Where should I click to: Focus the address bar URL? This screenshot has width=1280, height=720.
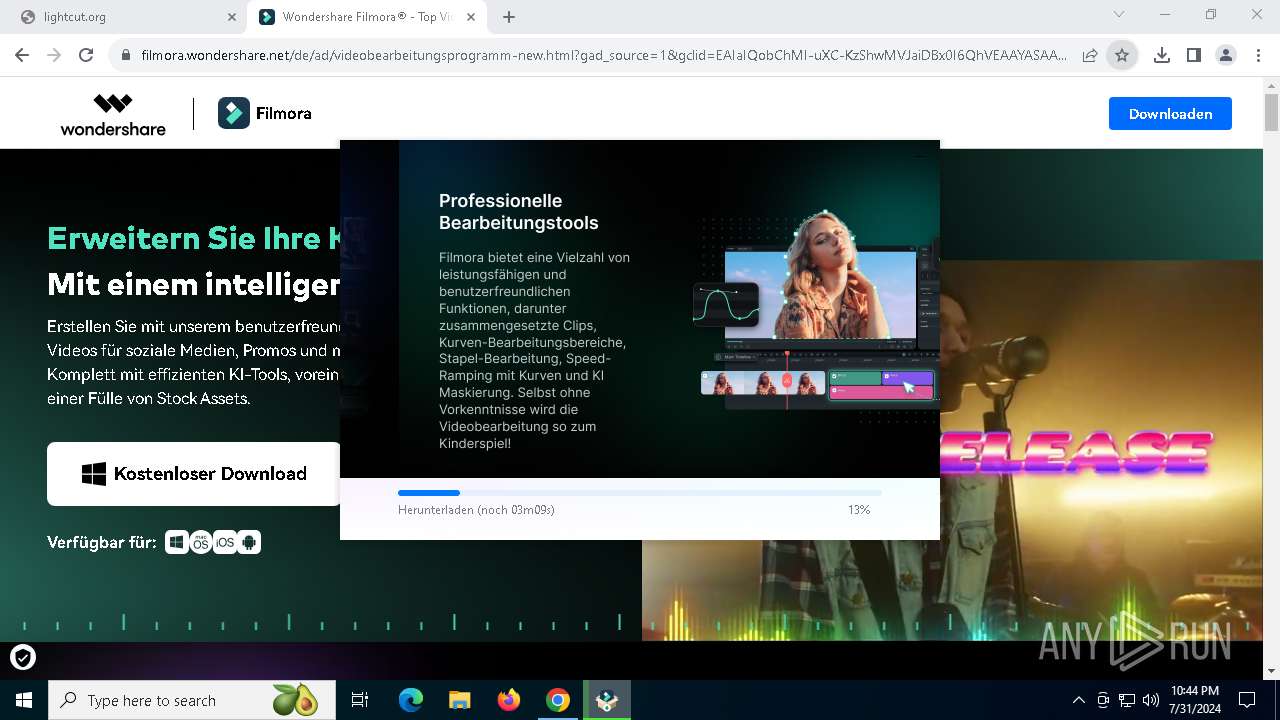coord(604,56)
